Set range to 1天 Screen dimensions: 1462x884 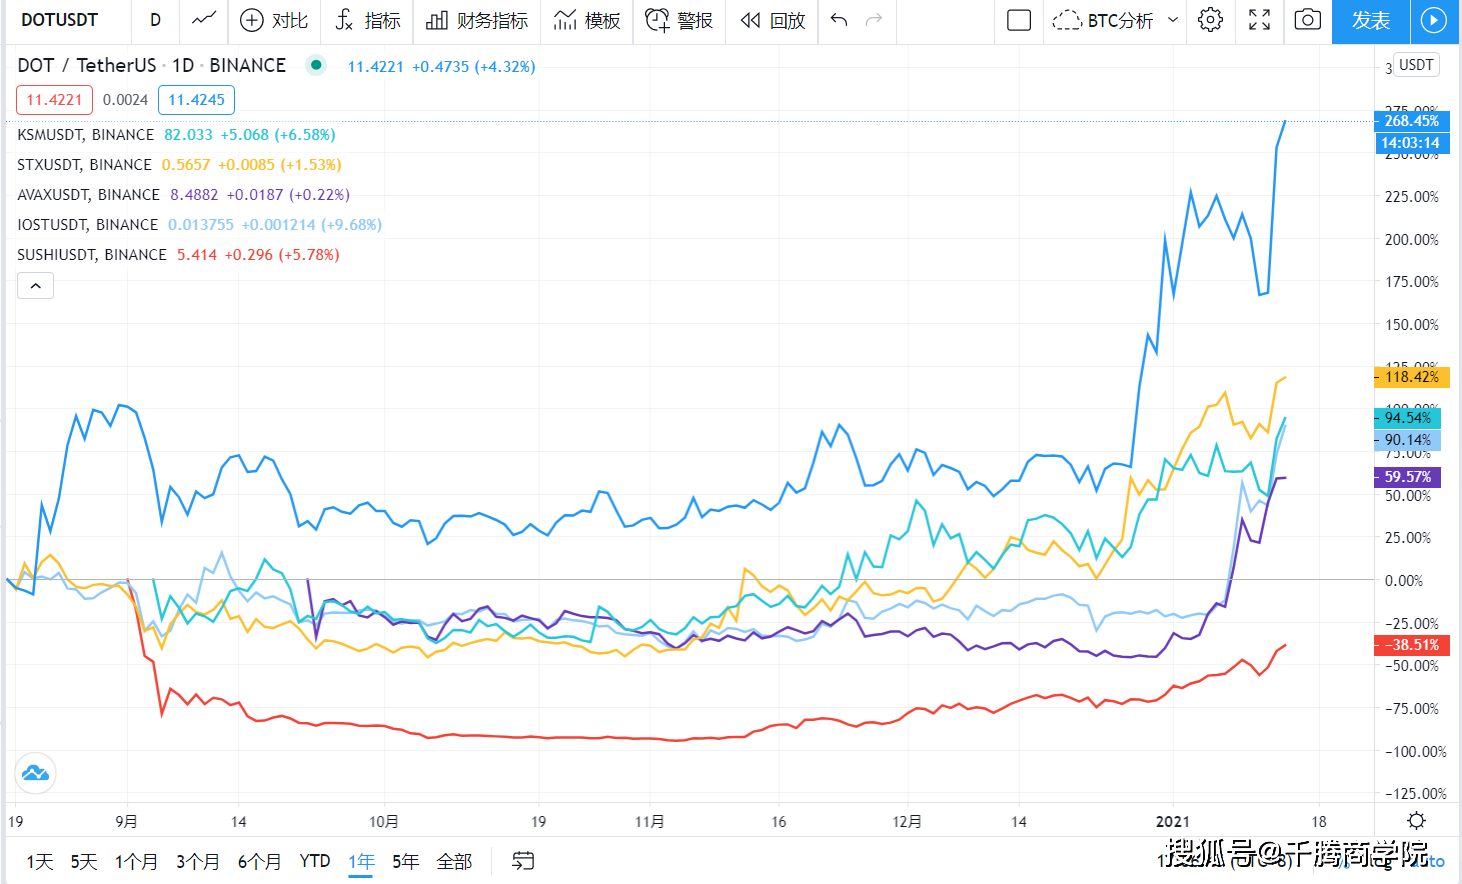point(40,861)
